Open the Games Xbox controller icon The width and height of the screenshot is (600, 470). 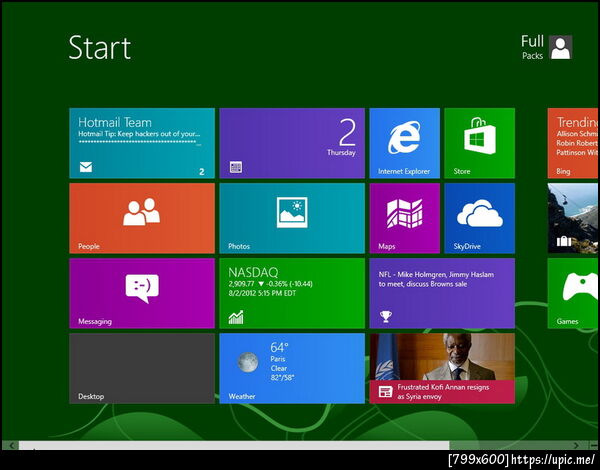click(x=580, y=286)
